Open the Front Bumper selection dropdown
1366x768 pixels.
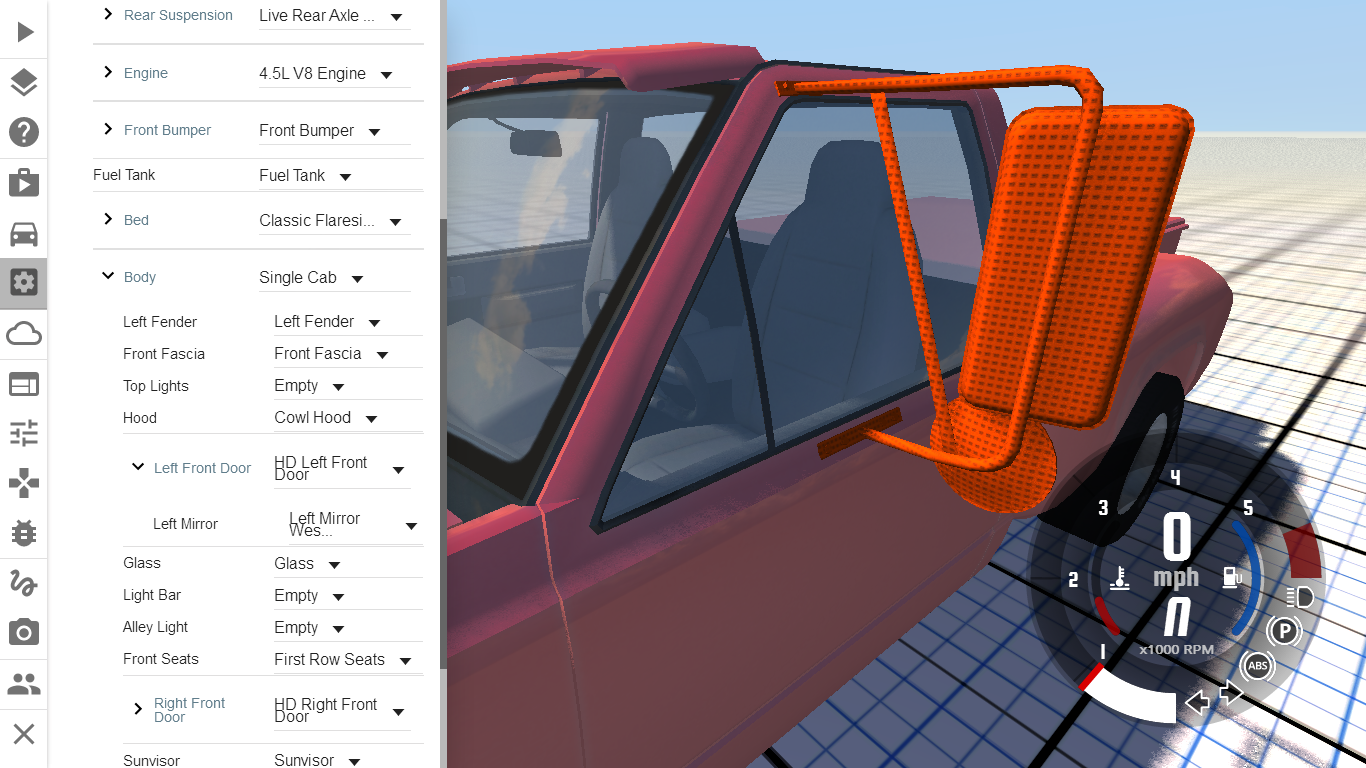tap(334, 131)
